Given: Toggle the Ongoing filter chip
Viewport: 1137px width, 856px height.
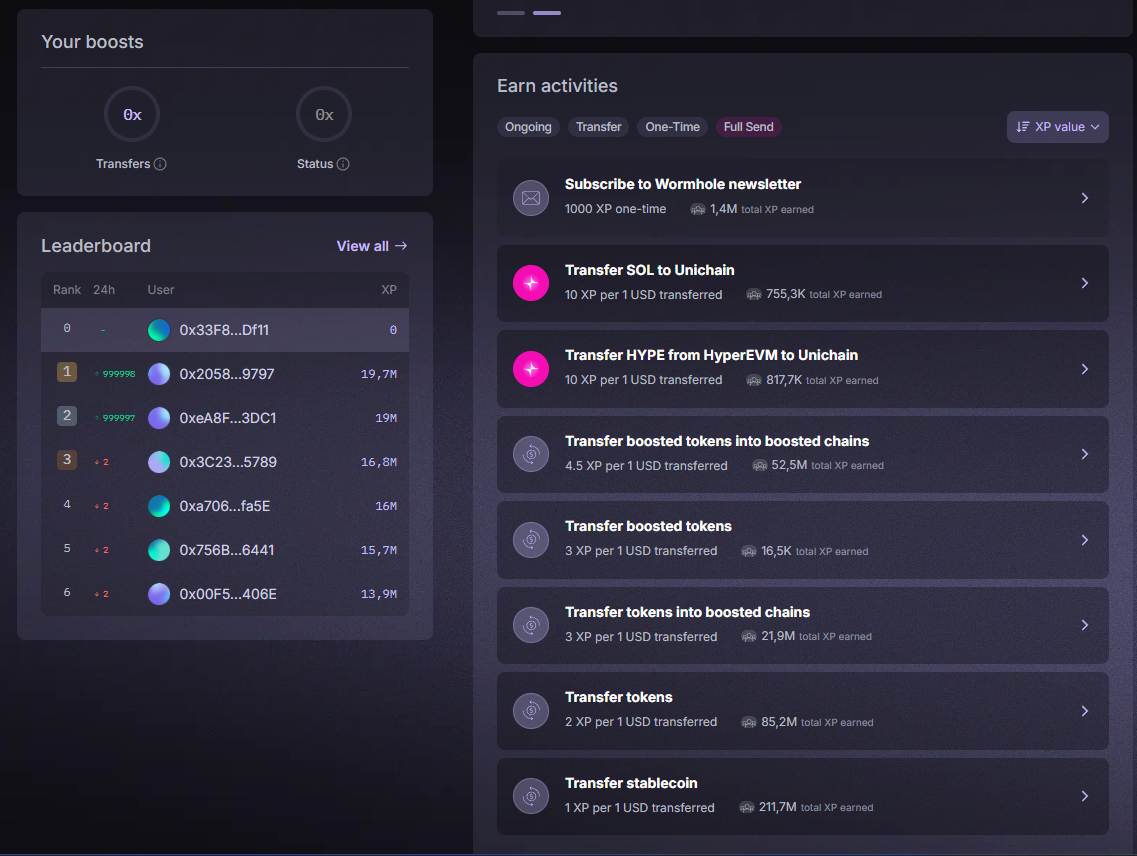Looking at the screenshot, I should [x=528, y=127].
